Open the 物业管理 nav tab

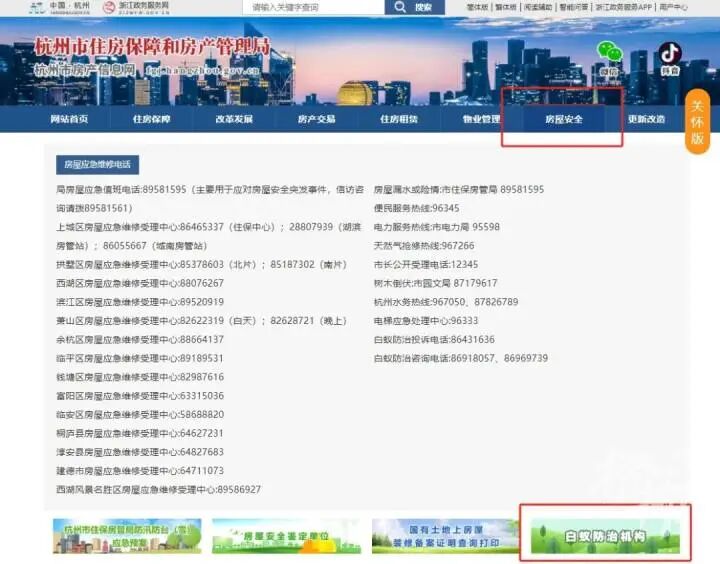[481, 119]
